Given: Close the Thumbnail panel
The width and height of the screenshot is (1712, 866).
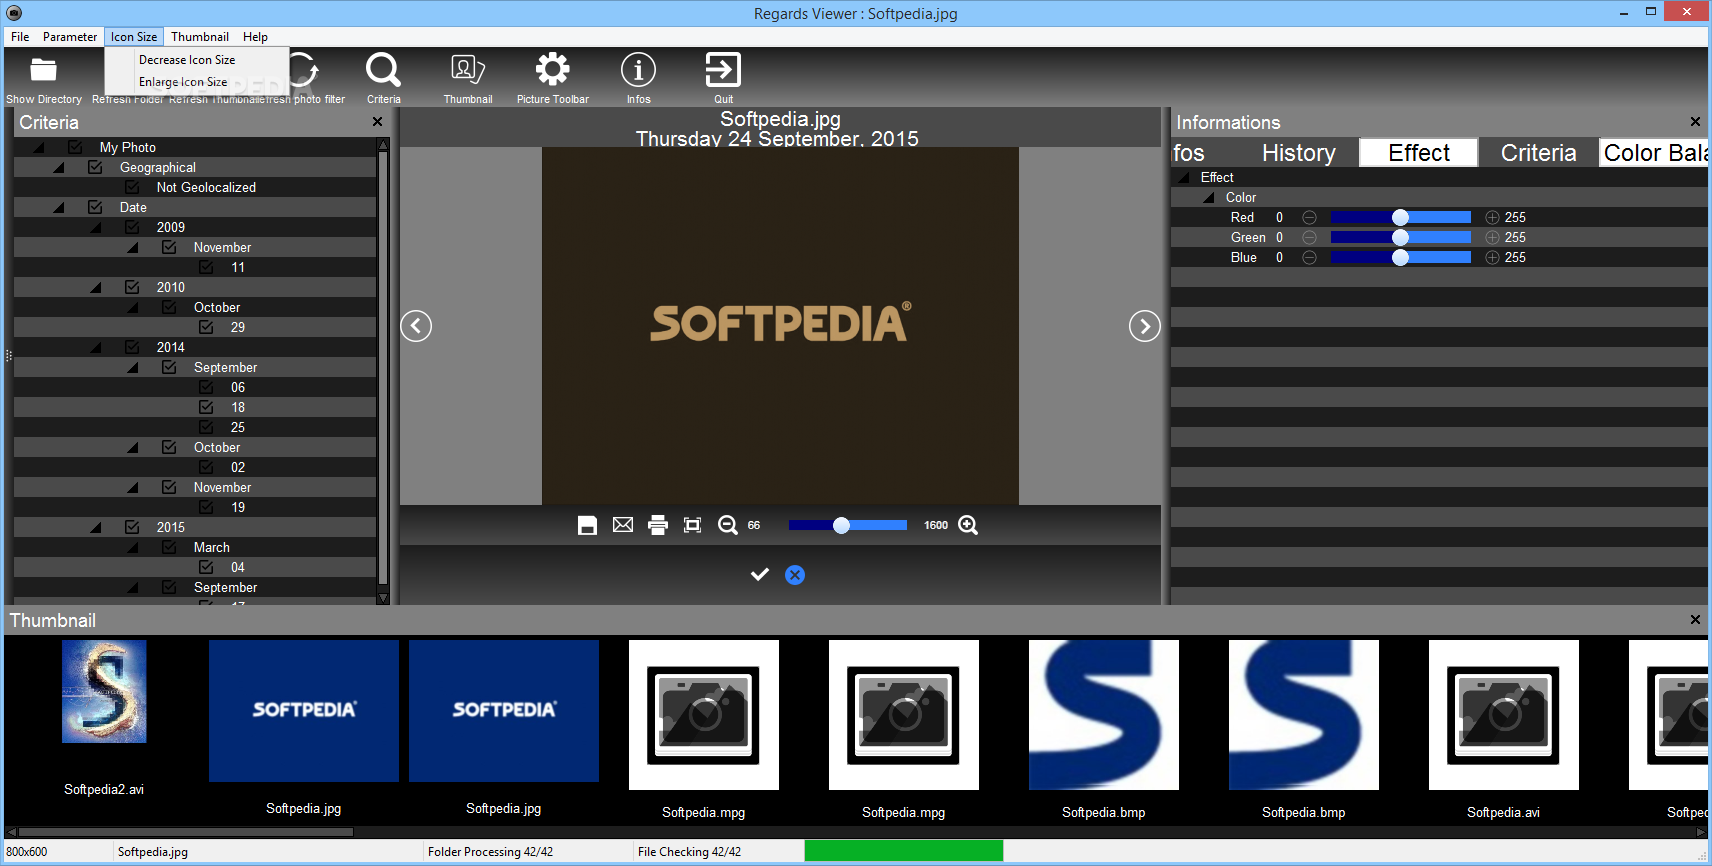Looking at the screenshot, I should point(1695,620).
